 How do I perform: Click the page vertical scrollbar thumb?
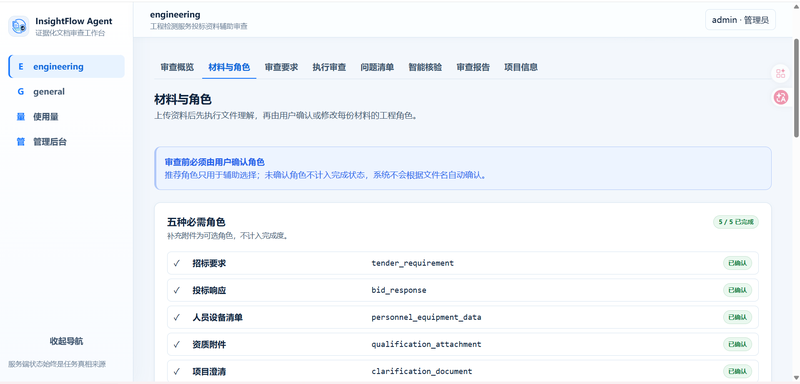[x=796, y=87]
